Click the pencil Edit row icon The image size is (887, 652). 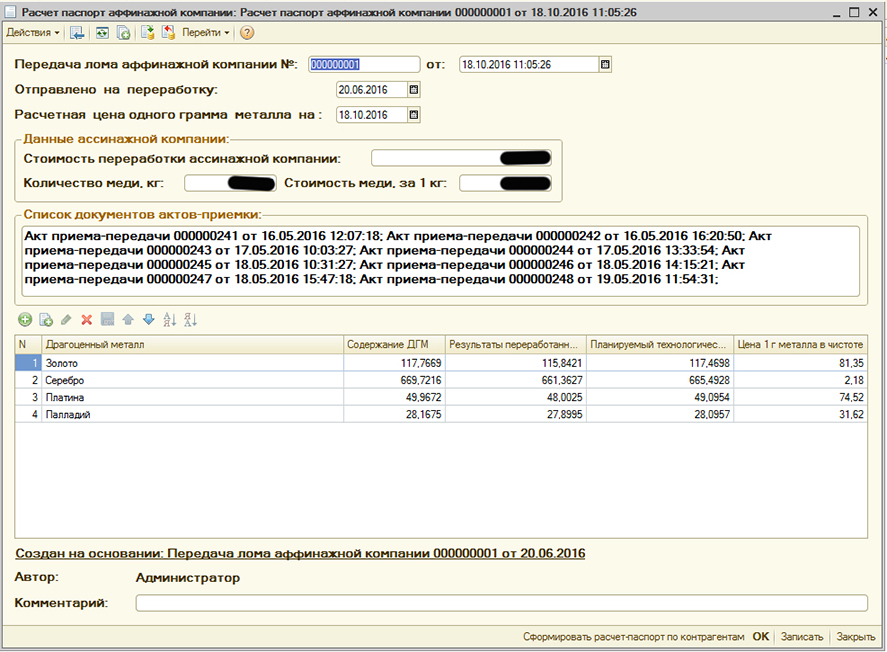click(66, 320)
